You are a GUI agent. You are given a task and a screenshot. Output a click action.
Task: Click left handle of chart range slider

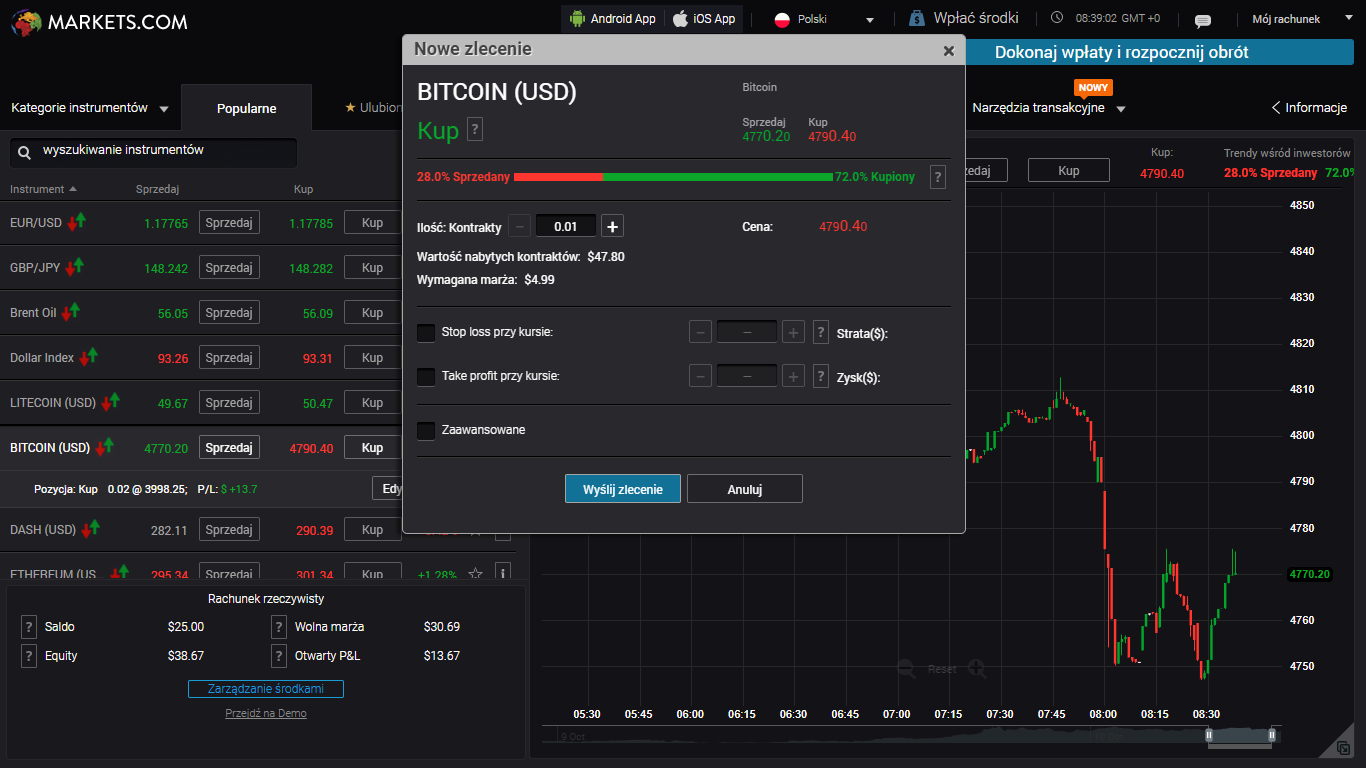tap(1209, 736)
